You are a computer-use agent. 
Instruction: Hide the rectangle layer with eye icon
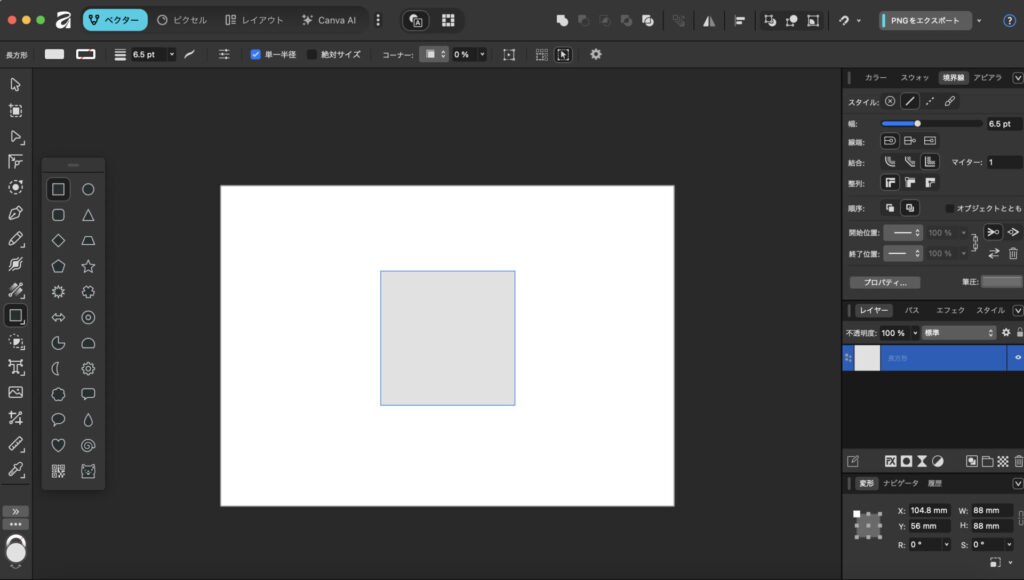(1018, 357)
